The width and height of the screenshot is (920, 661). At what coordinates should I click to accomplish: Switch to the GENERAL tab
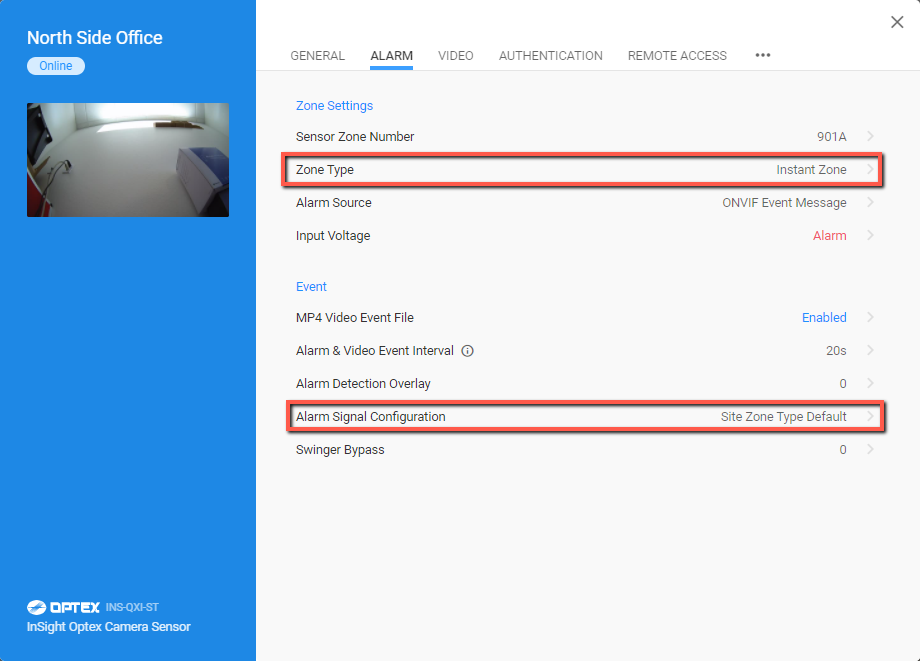point(317,56)
